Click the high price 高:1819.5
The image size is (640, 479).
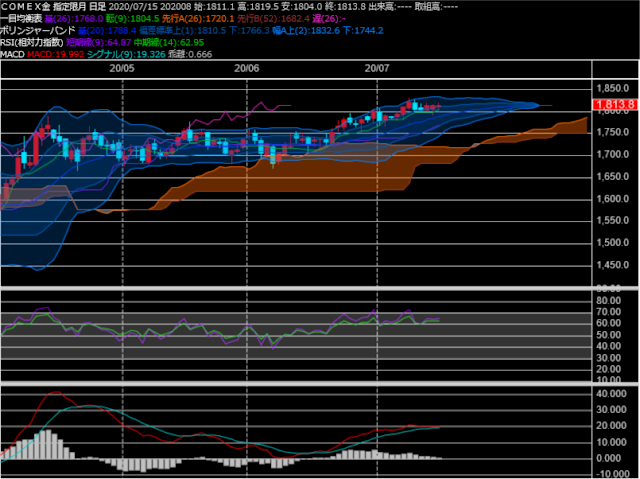pos(258,7)
